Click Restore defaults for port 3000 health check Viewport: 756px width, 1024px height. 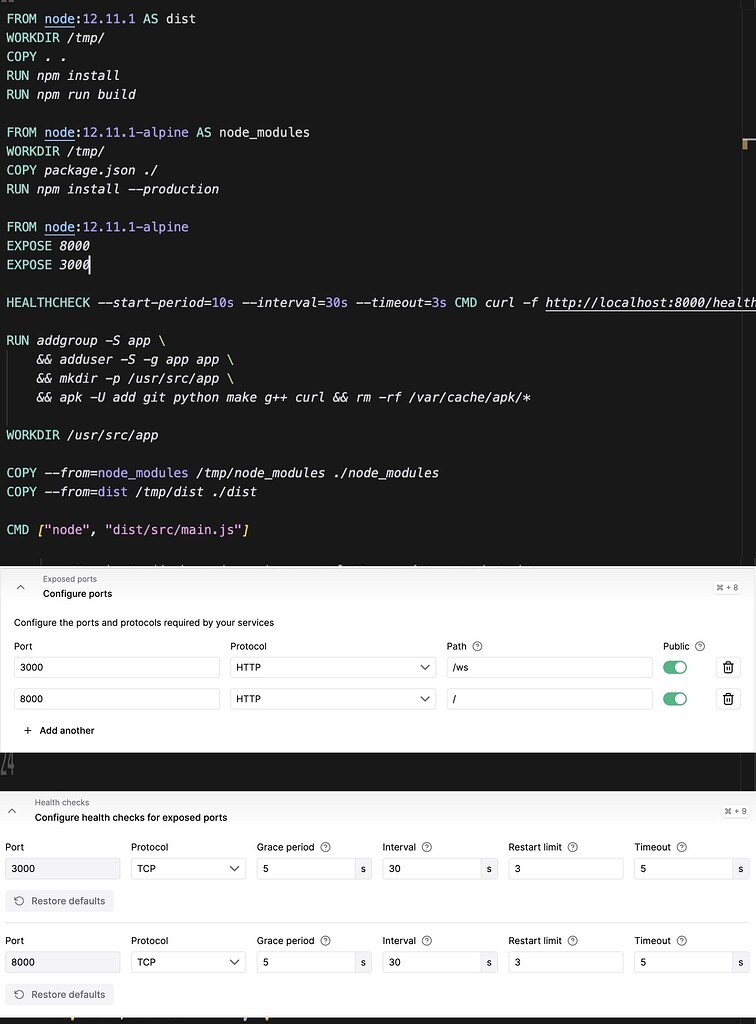pyautogui.click(x=60, y=900)
